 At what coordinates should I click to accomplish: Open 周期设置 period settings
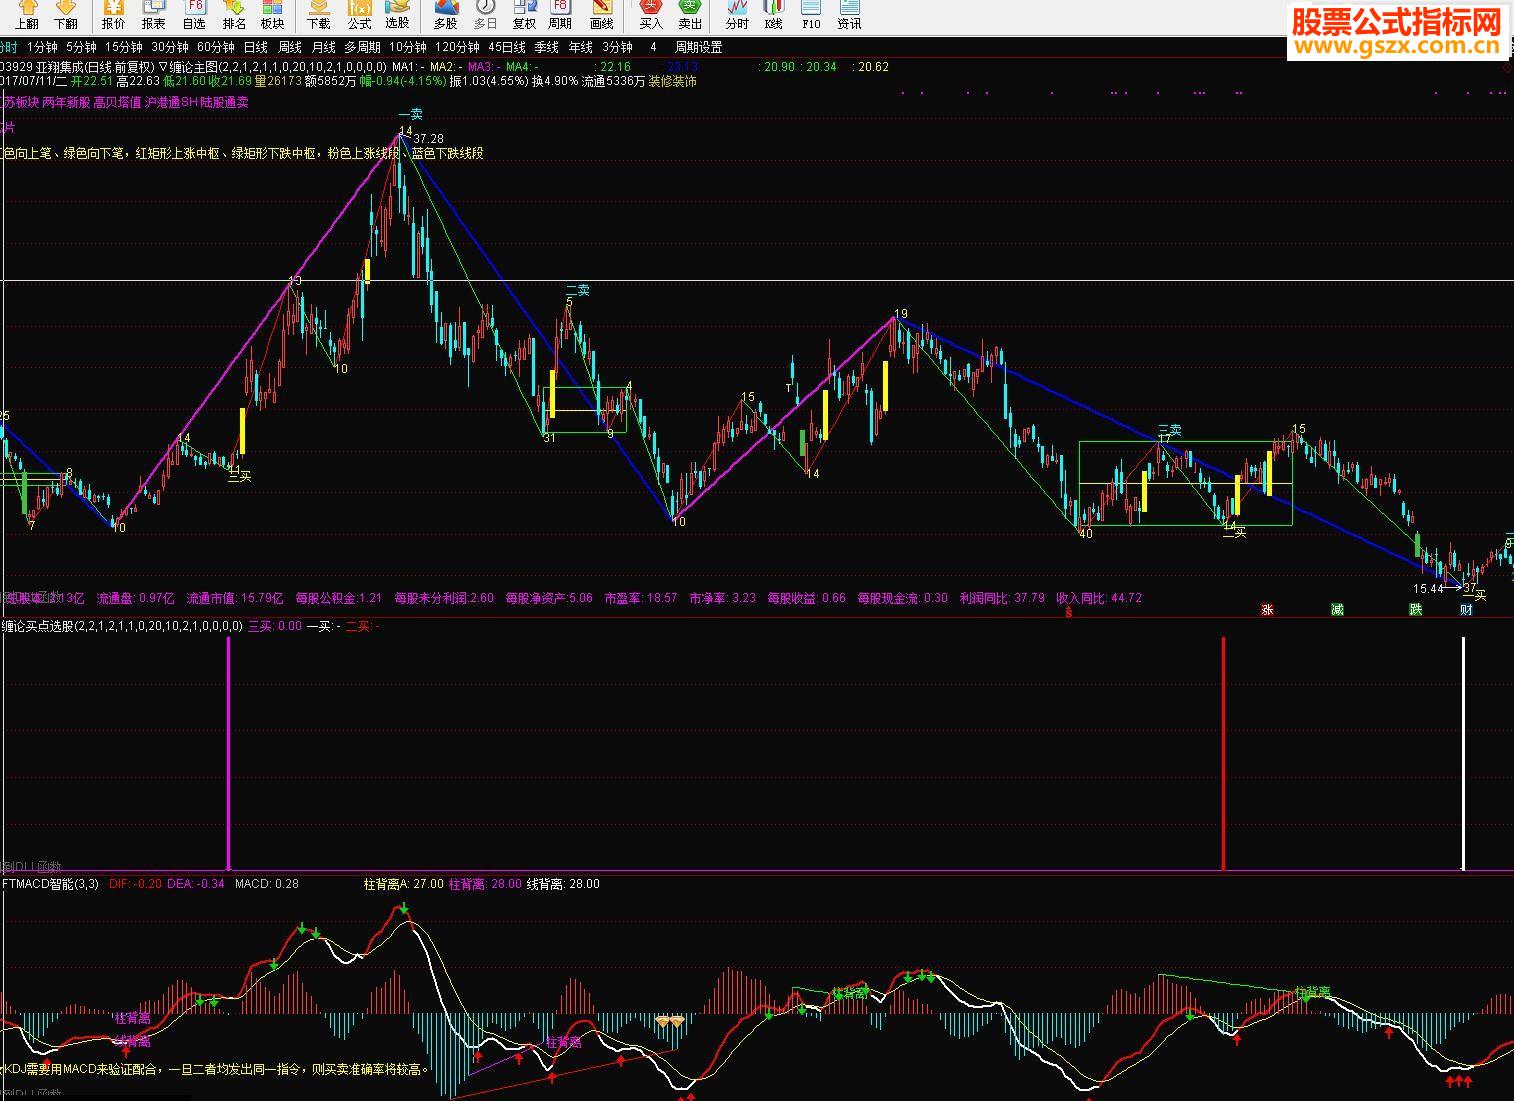(x=698, y=47)
